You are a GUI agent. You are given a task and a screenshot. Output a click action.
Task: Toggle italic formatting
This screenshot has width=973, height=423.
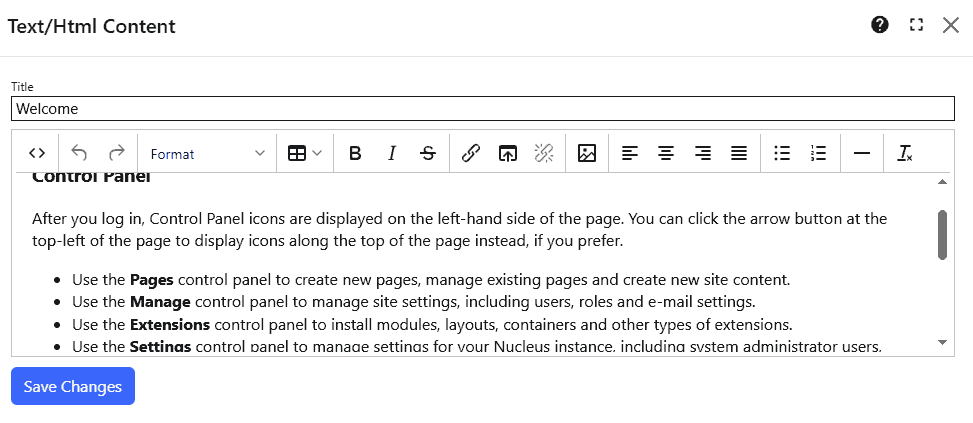392,153
